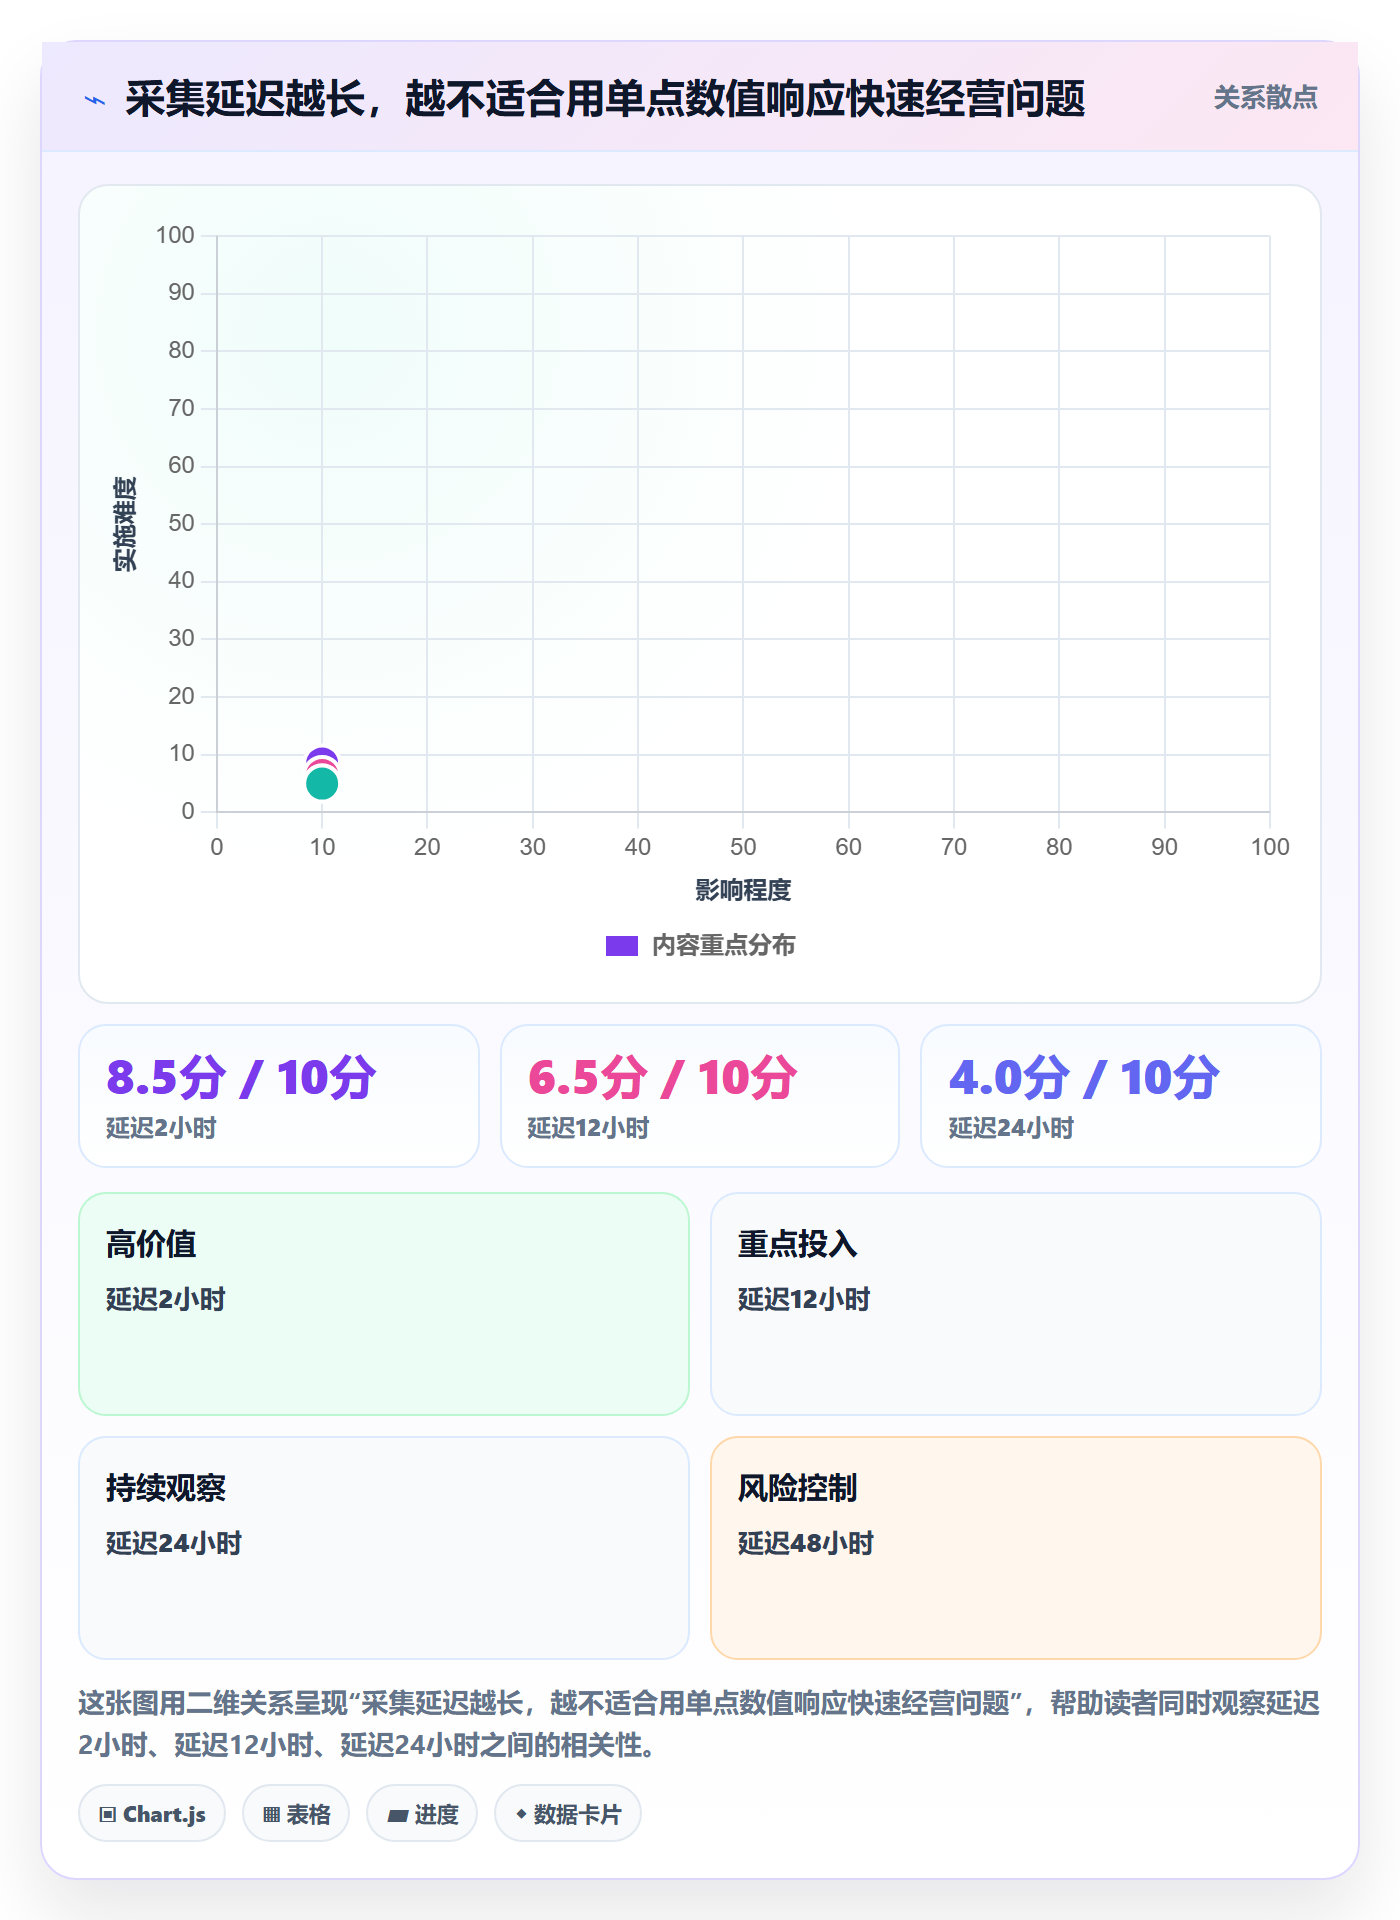Click the 实施难度 y-axis title

pyautogui.click(x=125, y=524)
